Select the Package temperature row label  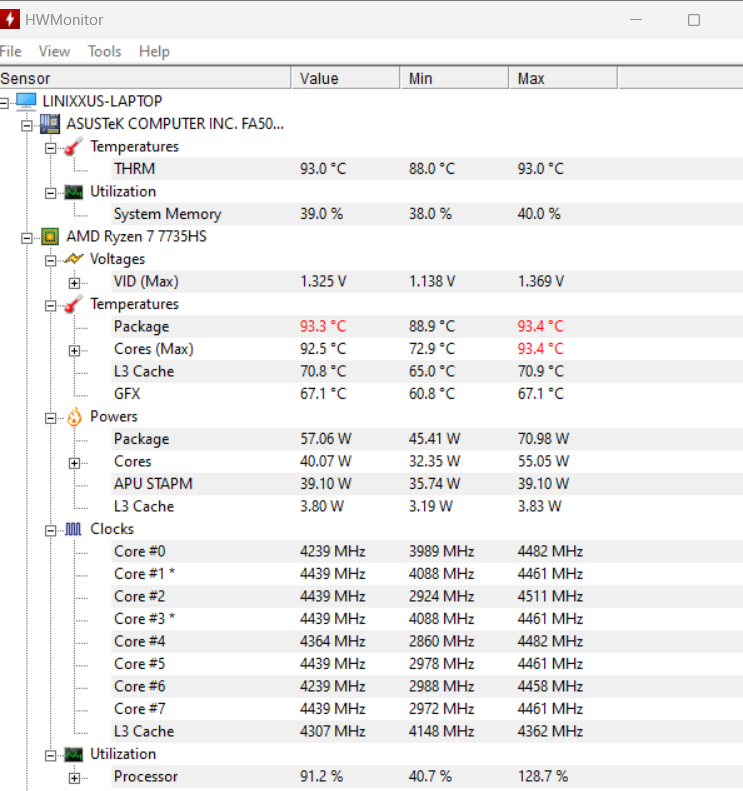click(142, 327)
